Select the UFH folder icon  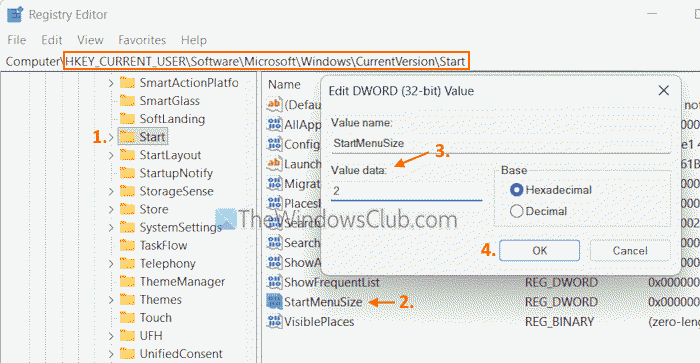click(127, 336)
